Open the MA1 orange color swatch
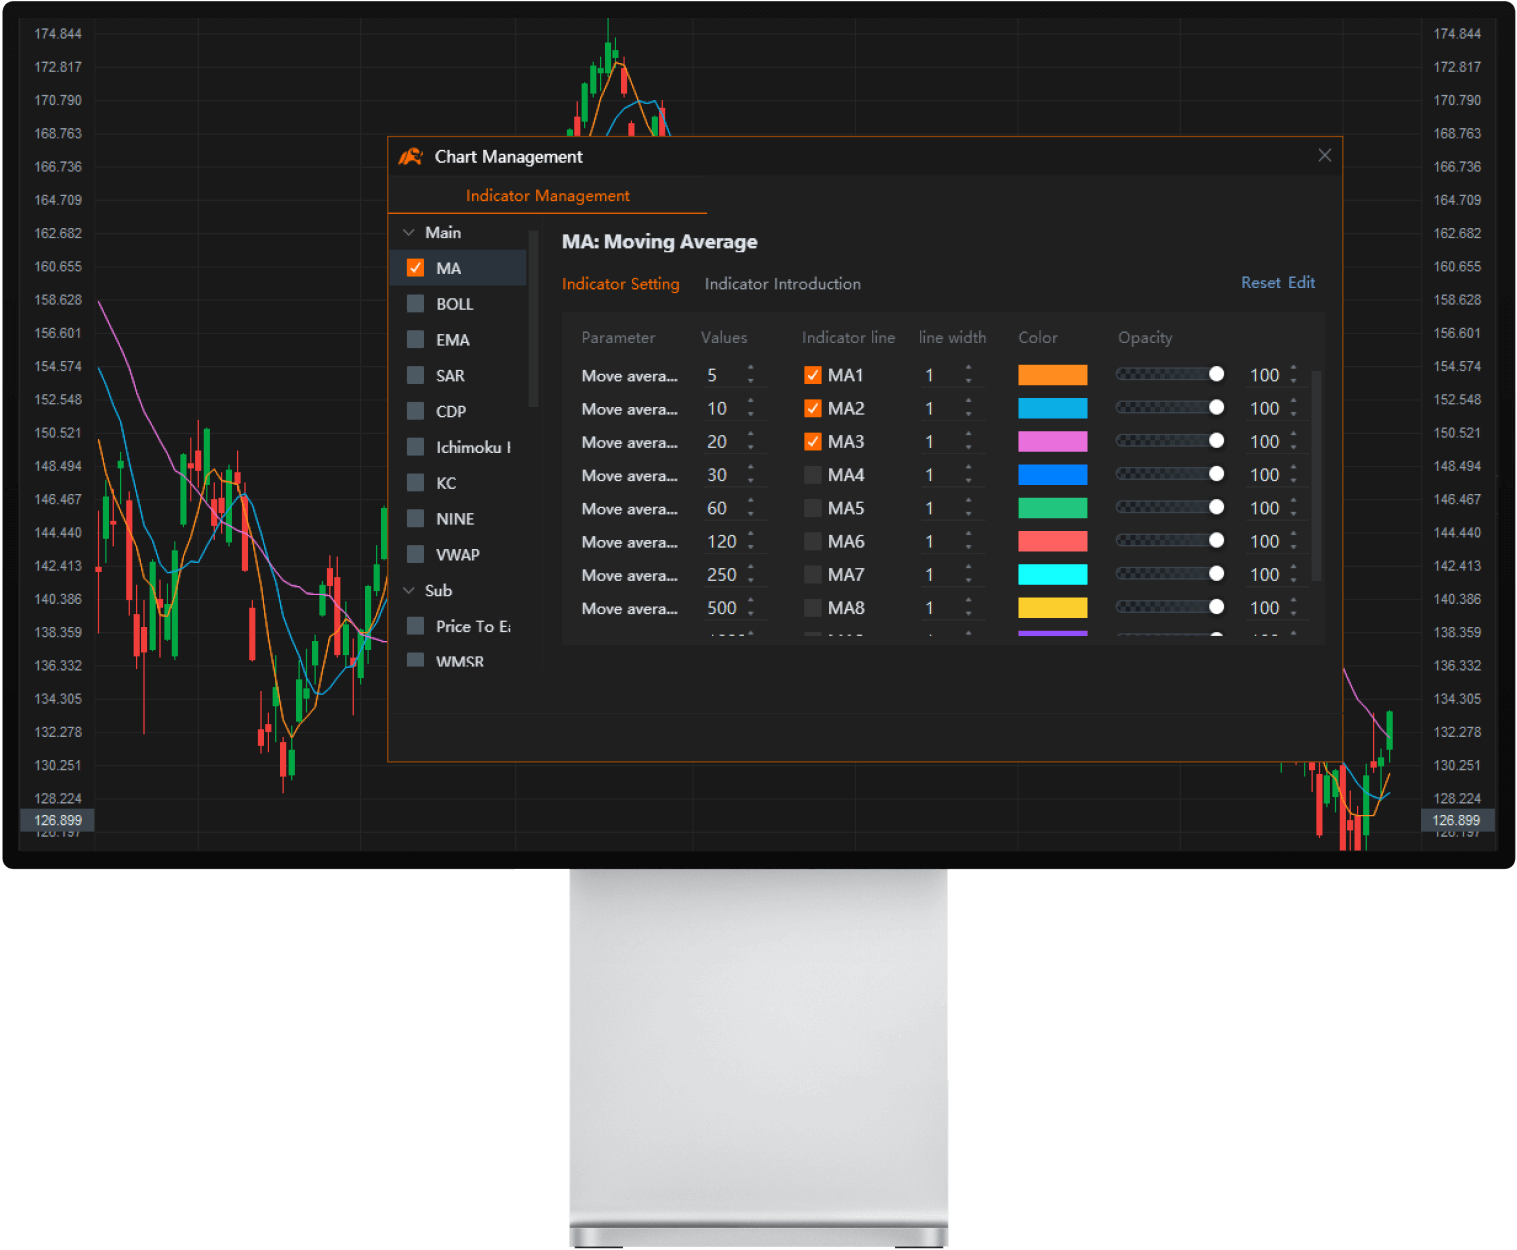Image resolution: width=1517 pixels, height=1250 pixels. click(x=1052, y=374)
